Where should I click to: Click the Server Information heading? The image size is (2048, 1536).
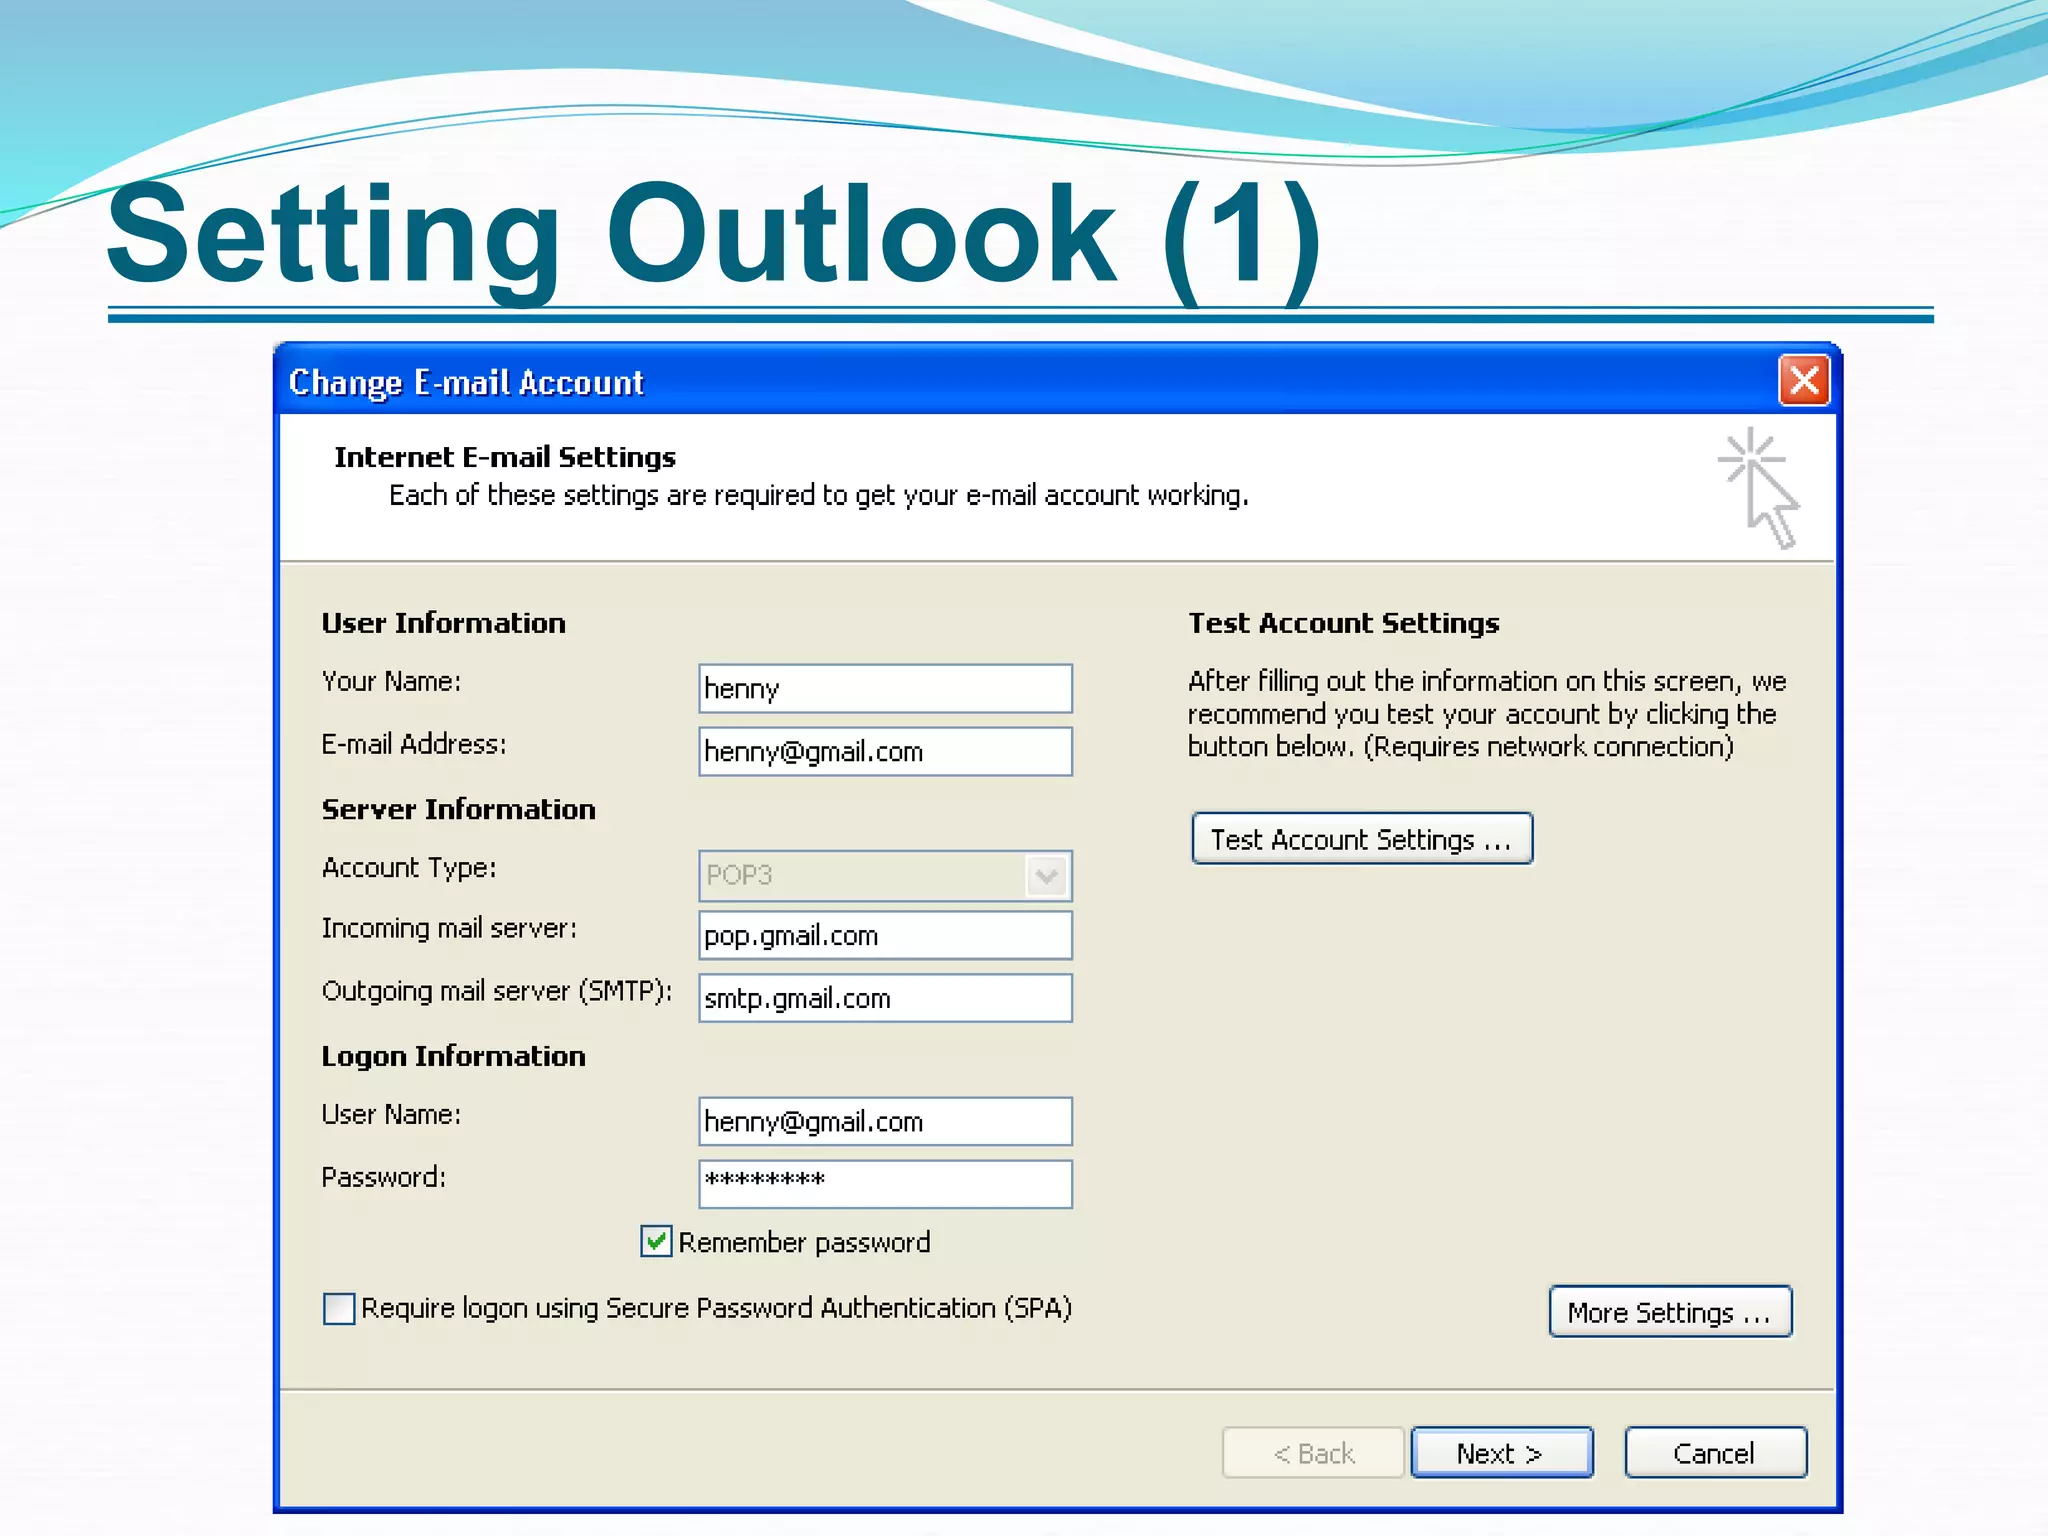(458, 809)
